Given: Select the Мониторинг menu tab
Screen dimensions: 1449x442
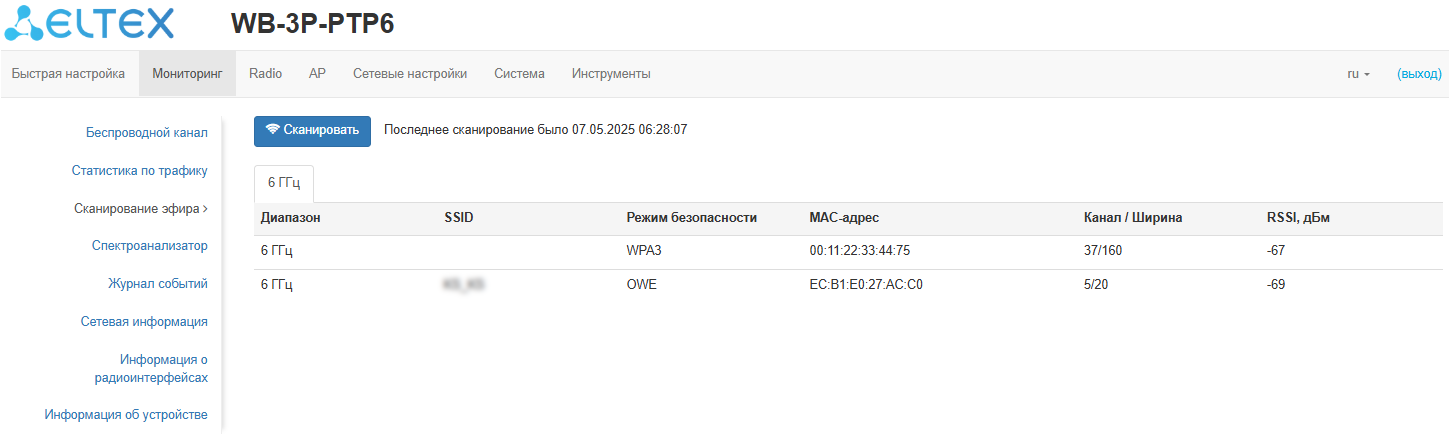Looking at the screenshot, I should coord(187,74).
